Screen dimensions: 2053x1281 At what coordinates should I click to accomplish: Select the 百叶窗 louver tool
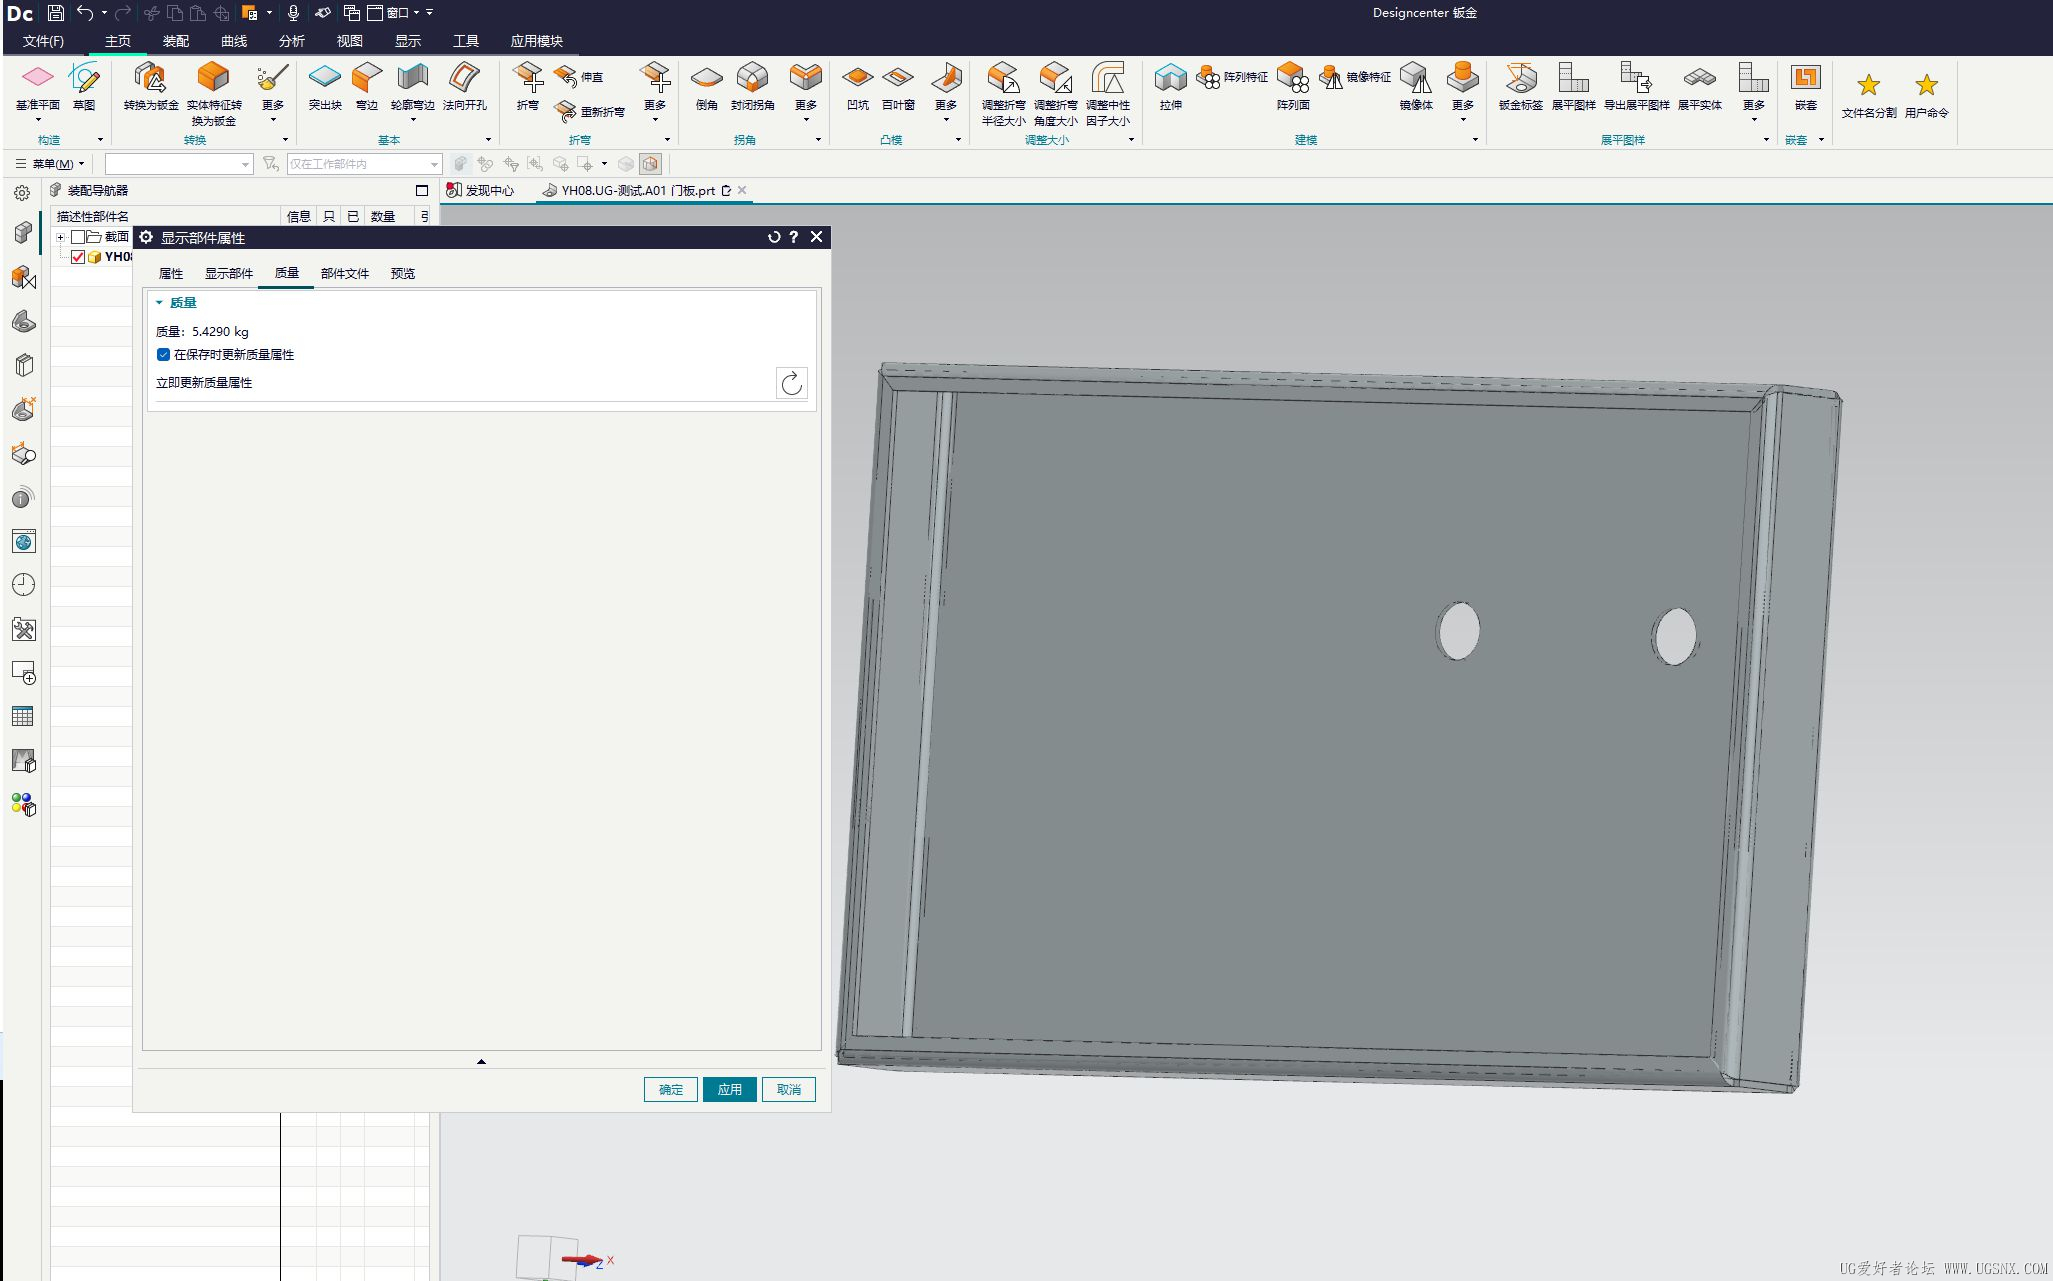(898, 86)
